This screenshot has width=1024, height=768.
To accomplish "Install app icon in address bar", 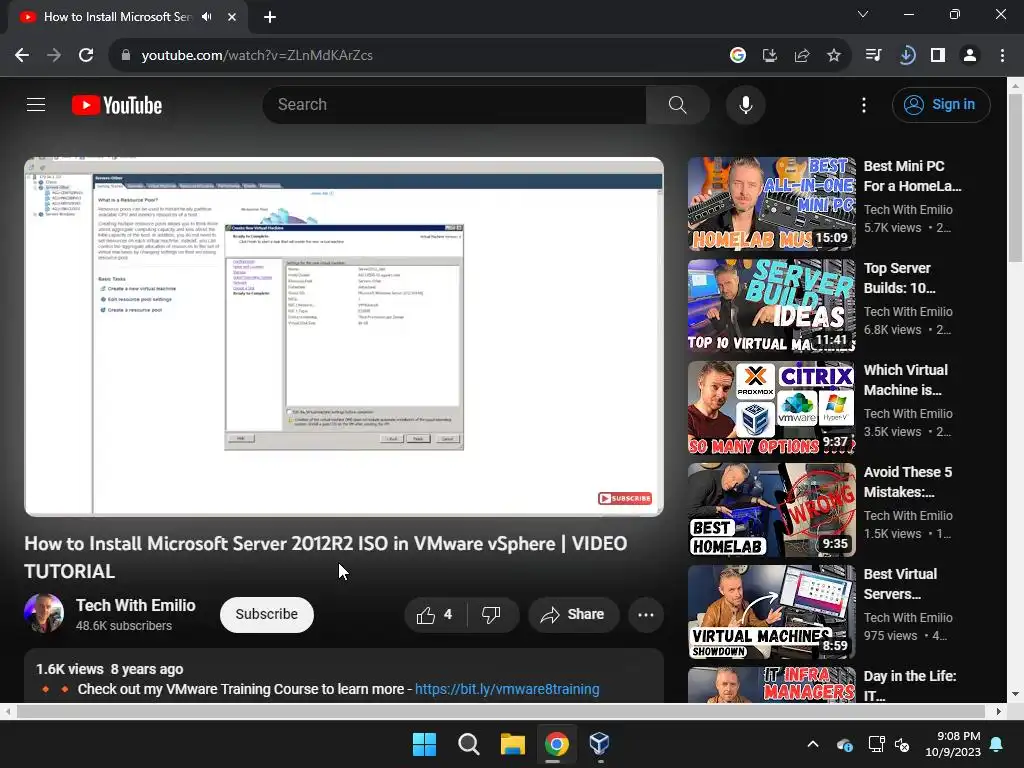I will coord(770,55).
